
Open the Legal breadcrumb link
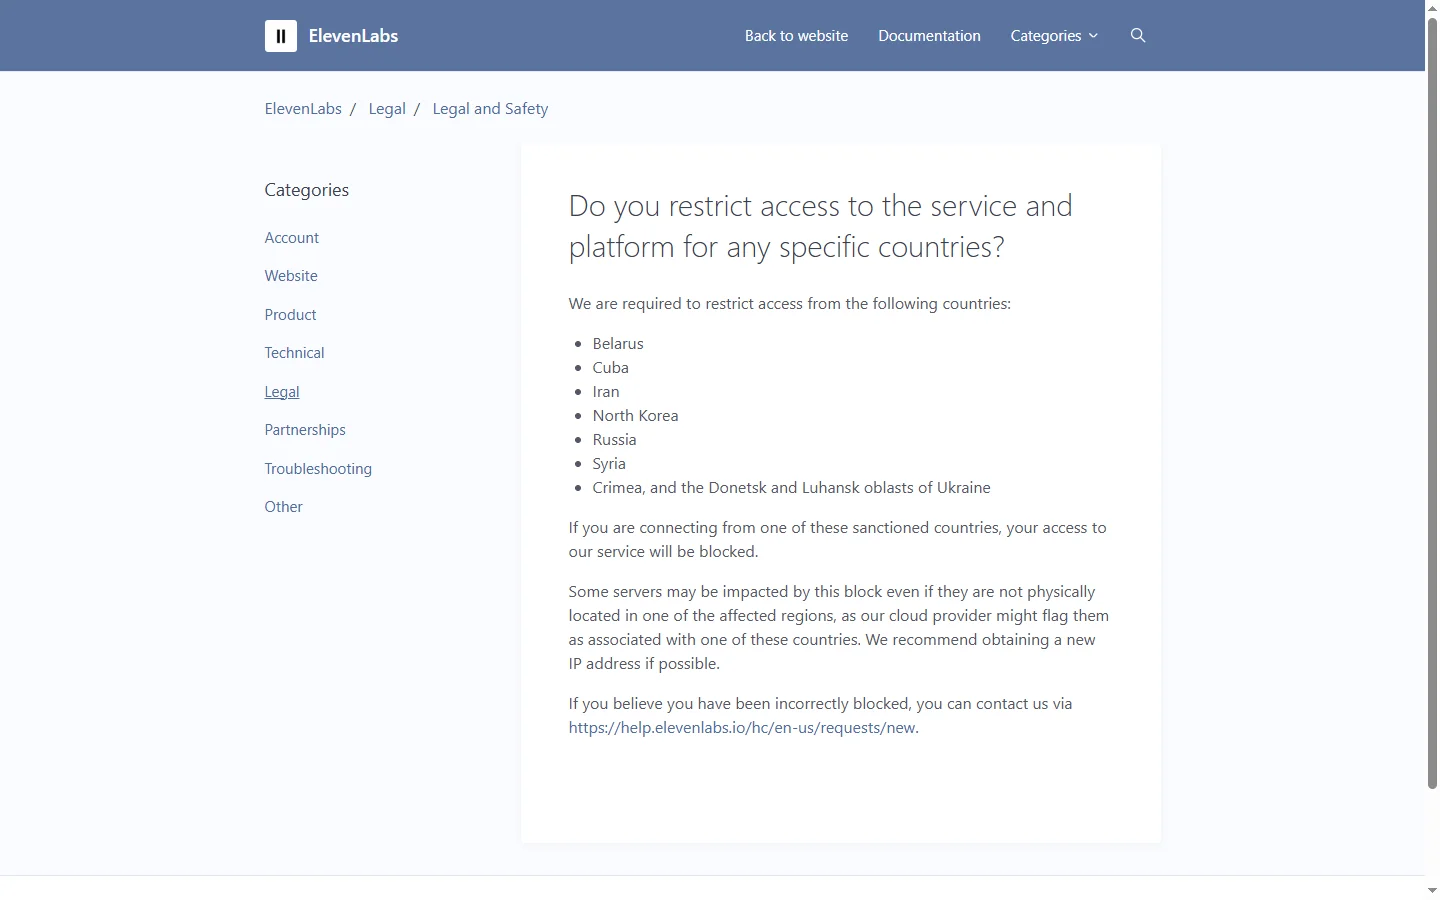(387, 108)
